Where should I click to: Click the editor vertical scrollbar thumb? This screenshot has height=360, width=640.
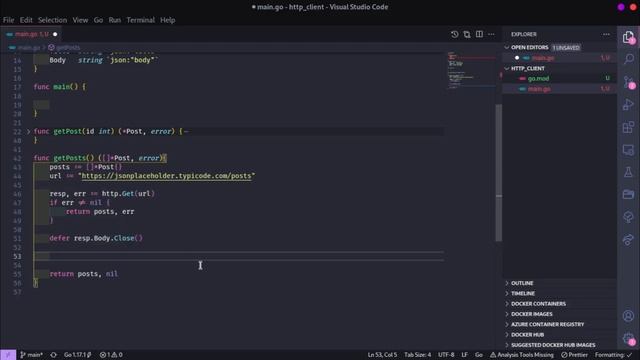tap(499, 173)
